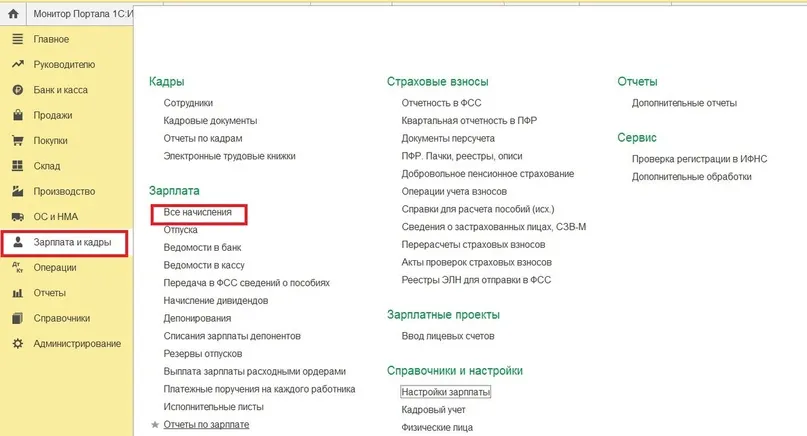This screenshot has height=436, width=807.
Task: Open Добровольное пенсионное страхование
Action: point(488,173)
